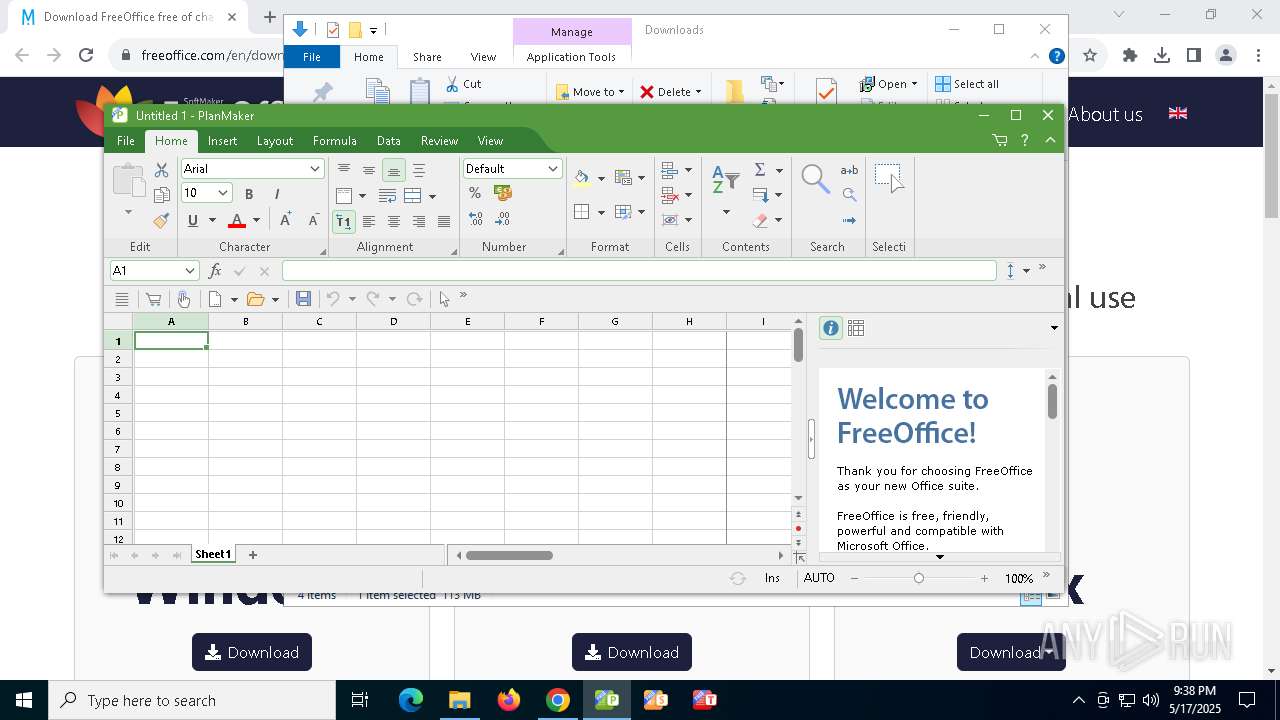Click the cell borders grid icon
Screen dimensions: 1280x720
point(582,212)
